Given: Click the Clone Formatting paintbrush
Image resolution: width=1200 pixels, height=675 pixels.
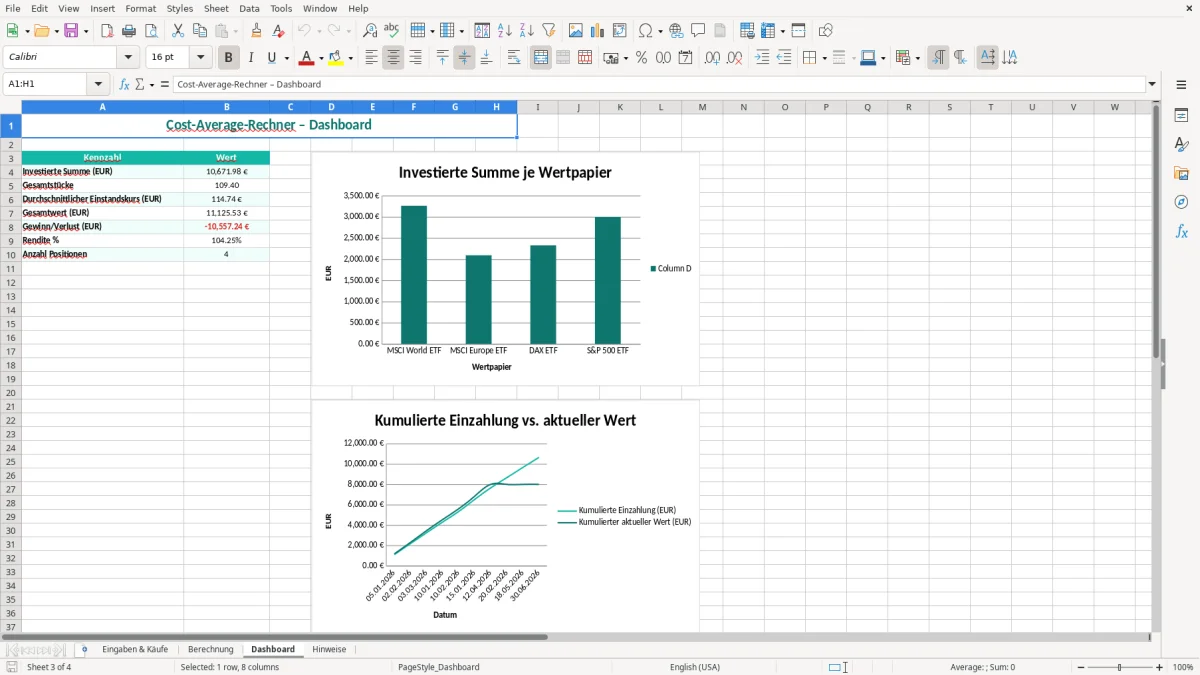Looking at the screenshot, I should click(x=257, y=31).
